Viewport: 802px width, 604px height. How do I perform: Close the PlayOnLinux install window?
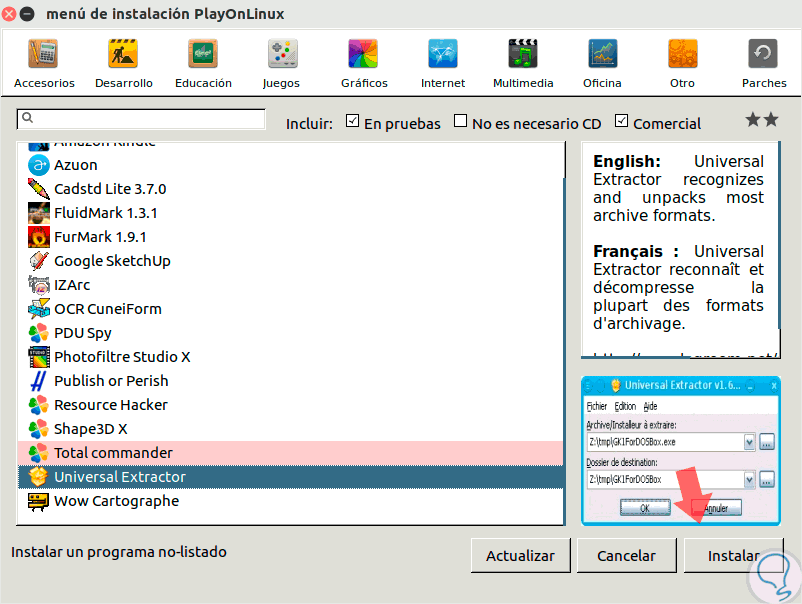9,14
